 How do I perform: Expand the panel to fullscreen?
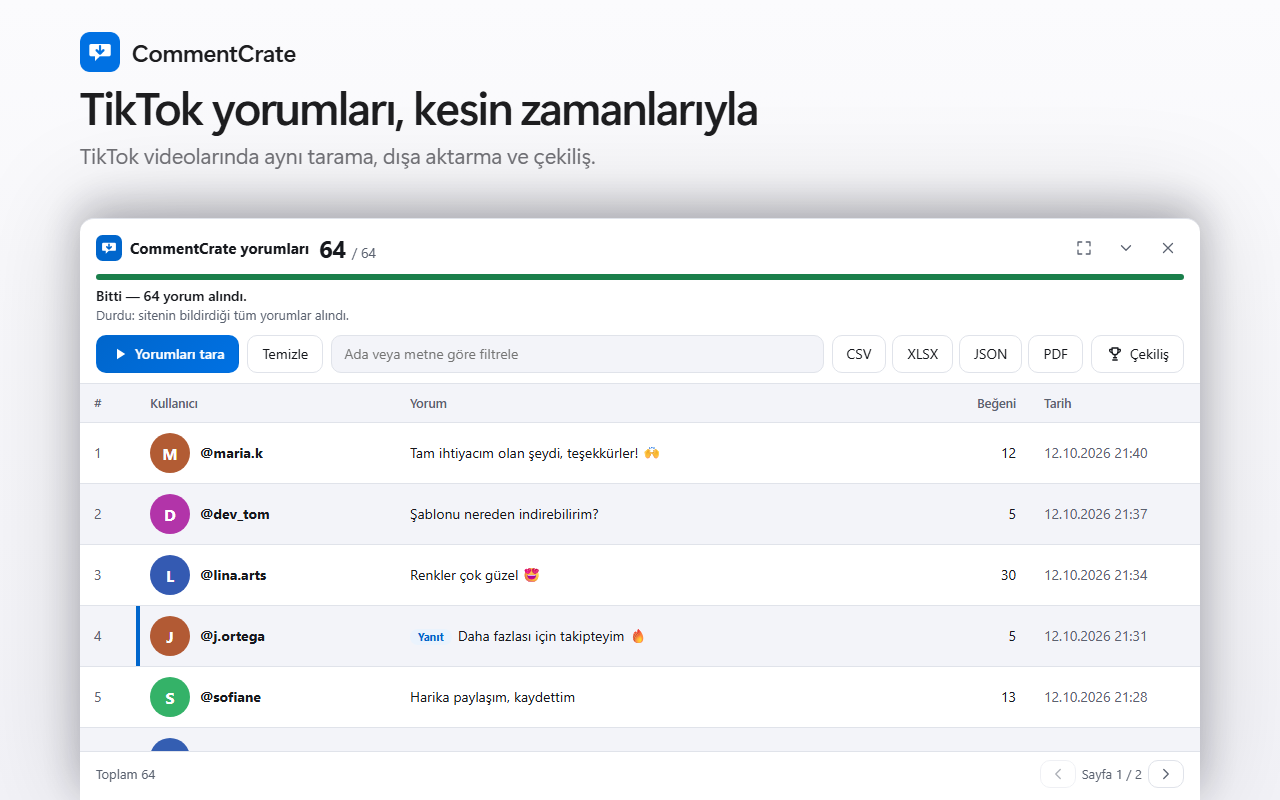coord(1084,248)
